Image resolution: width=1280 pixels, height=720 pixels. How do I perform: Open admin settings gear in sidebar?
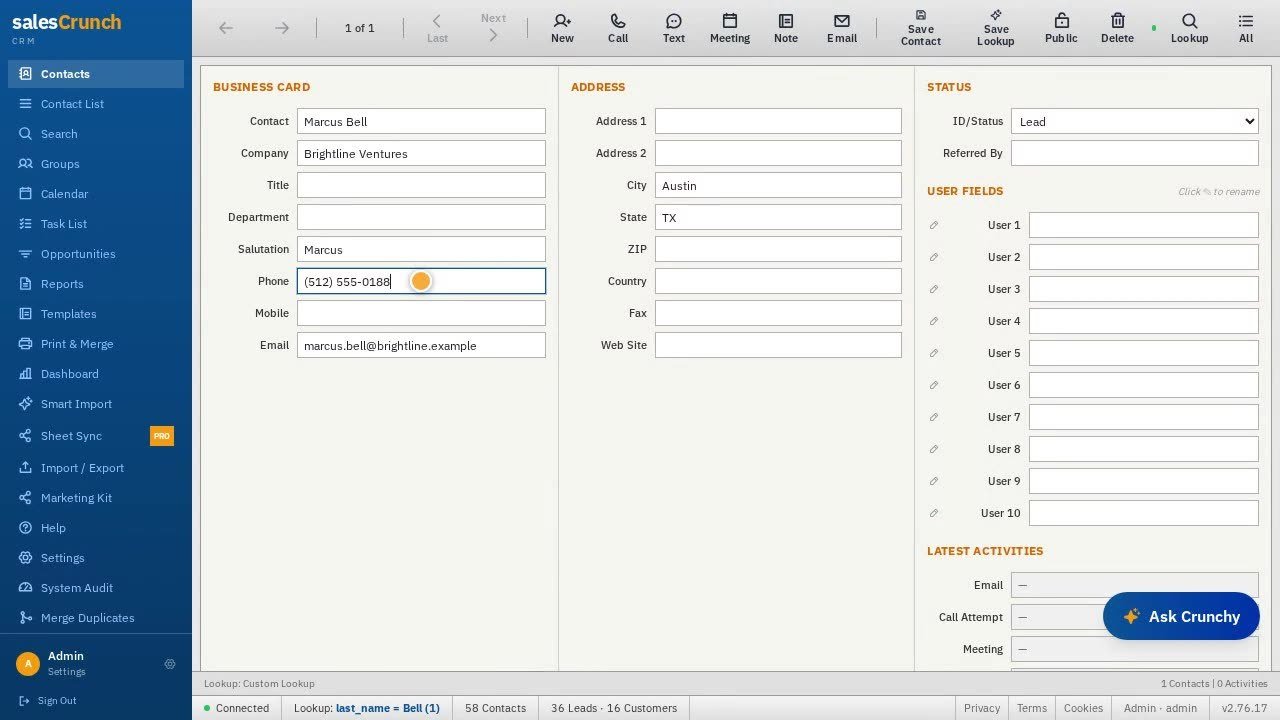(x=170, y=664)
